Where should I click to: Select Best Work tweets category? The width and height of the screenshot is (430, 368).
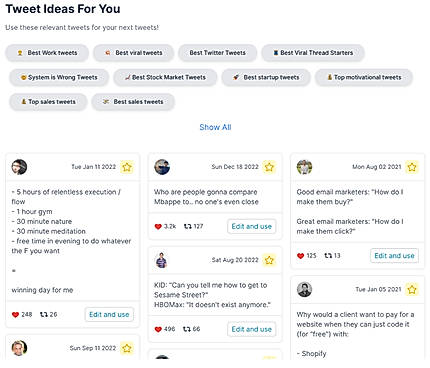pos(47,53)
